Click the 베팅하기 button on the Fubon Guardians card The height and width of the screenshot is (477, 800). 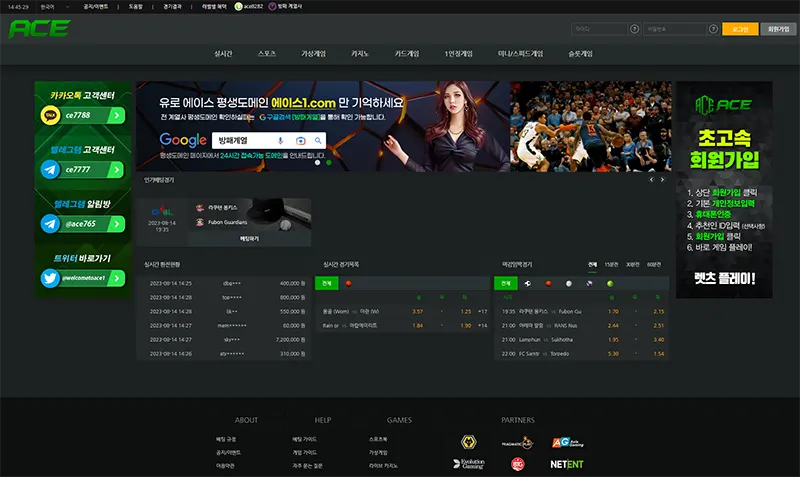(x=249, y=238)
